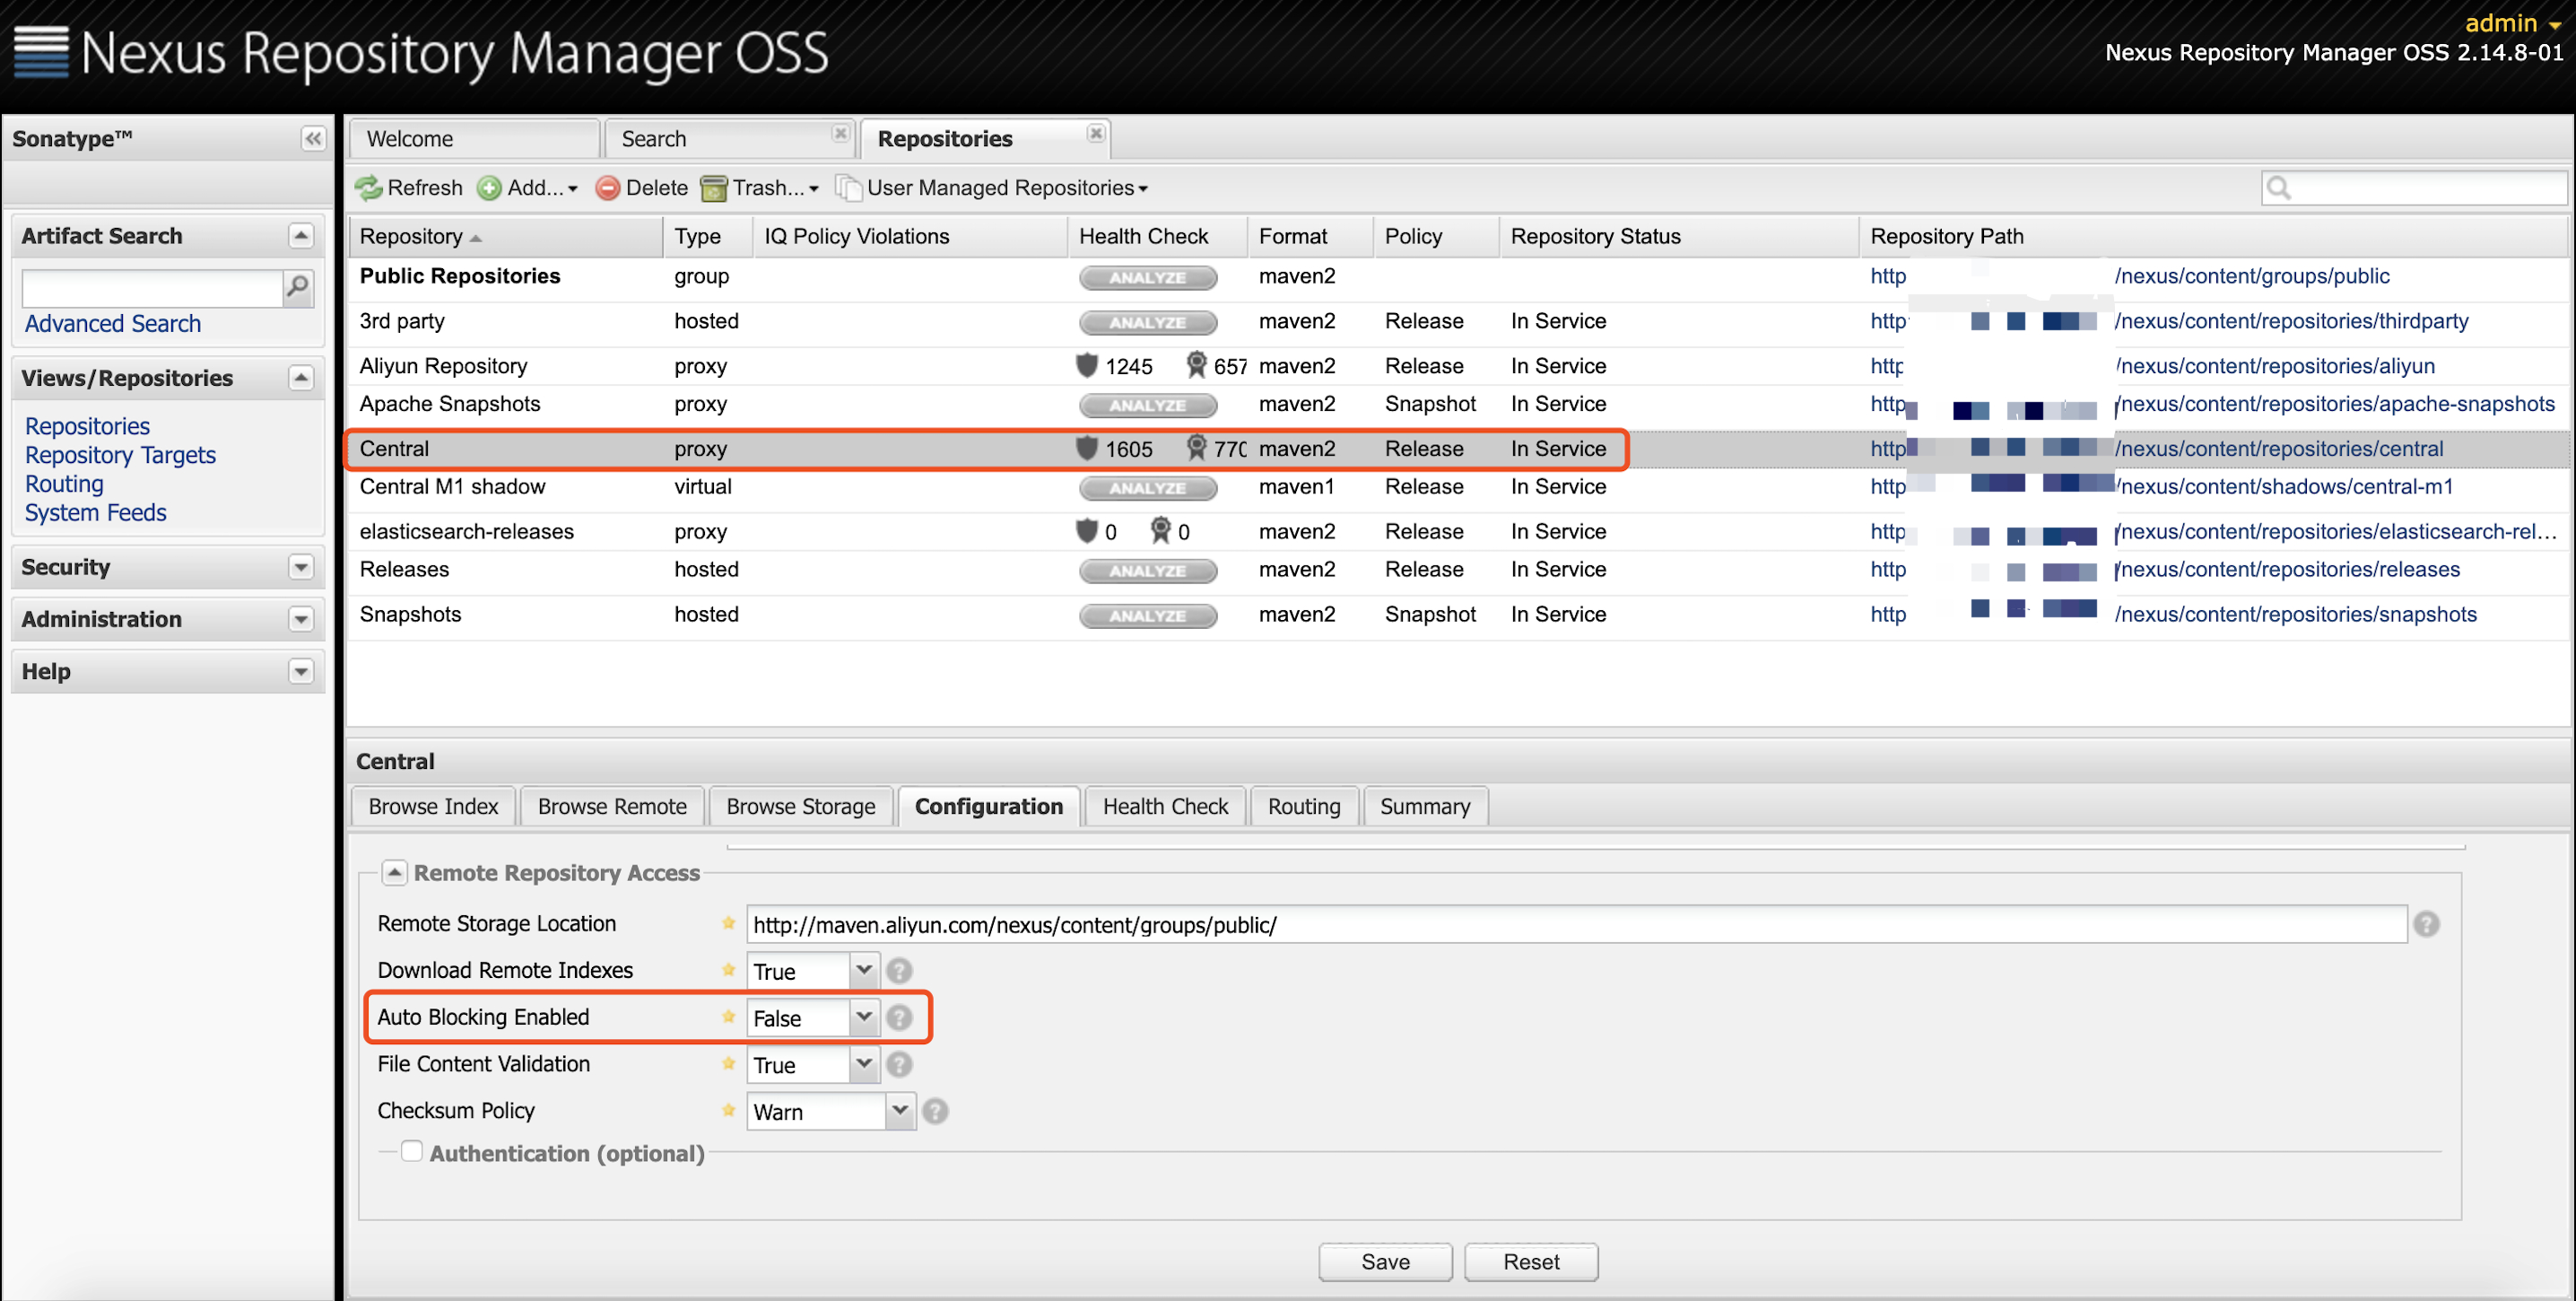Collapse the Views/Repositories panel
Viewport: 2576px width, 1301px height.
click(x=301, y=378)
